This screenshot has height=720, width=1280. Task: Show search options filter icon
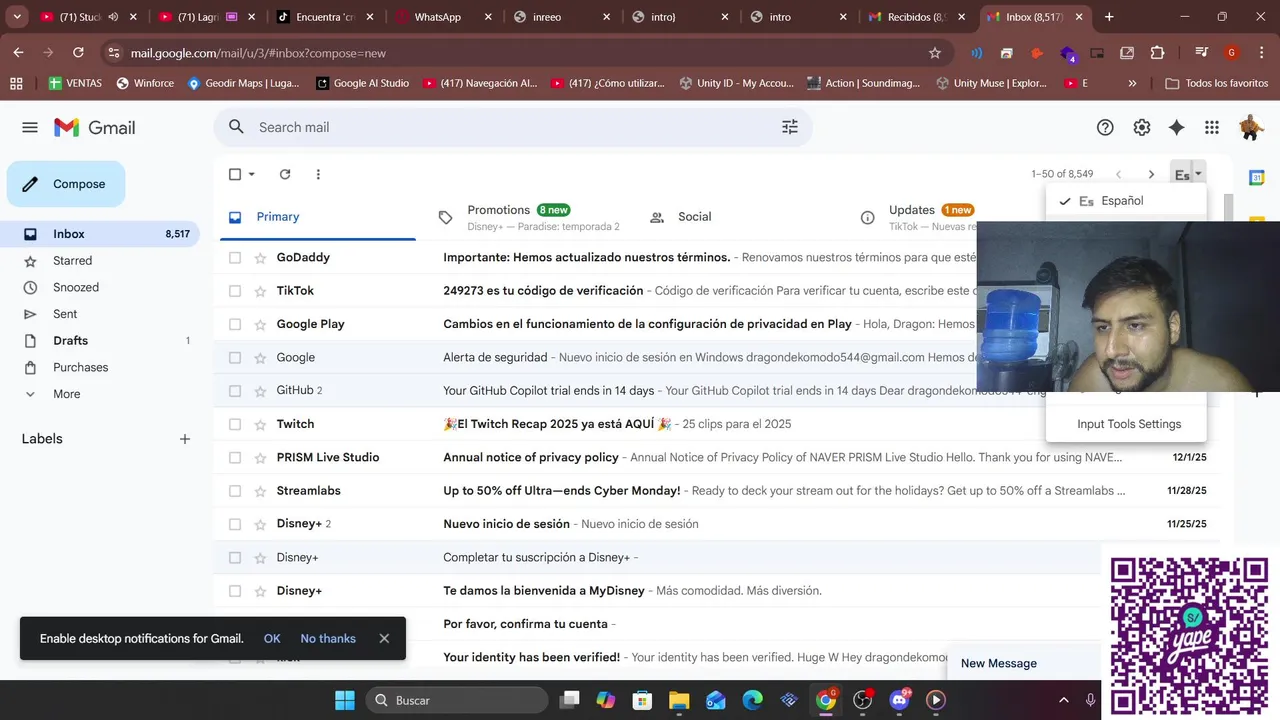(x=790, y=127)
